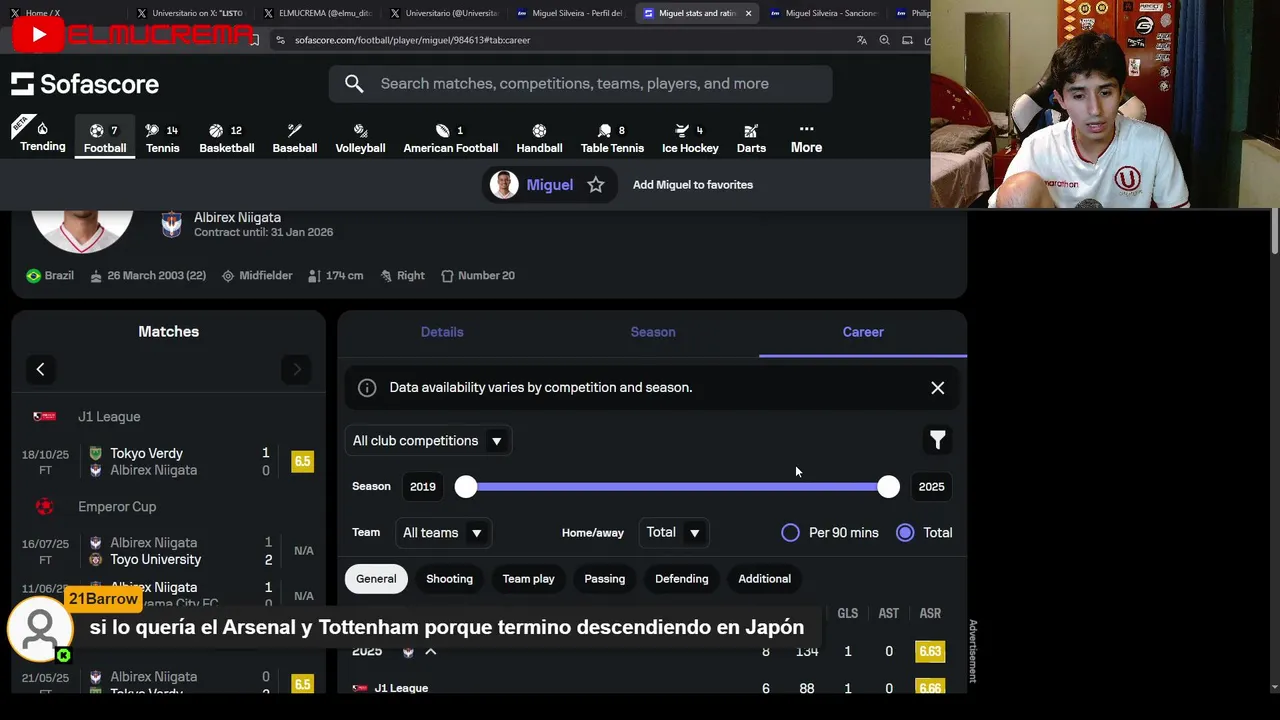
Task: Switch to the Home / X browser tab
Action: pos(62,13)
